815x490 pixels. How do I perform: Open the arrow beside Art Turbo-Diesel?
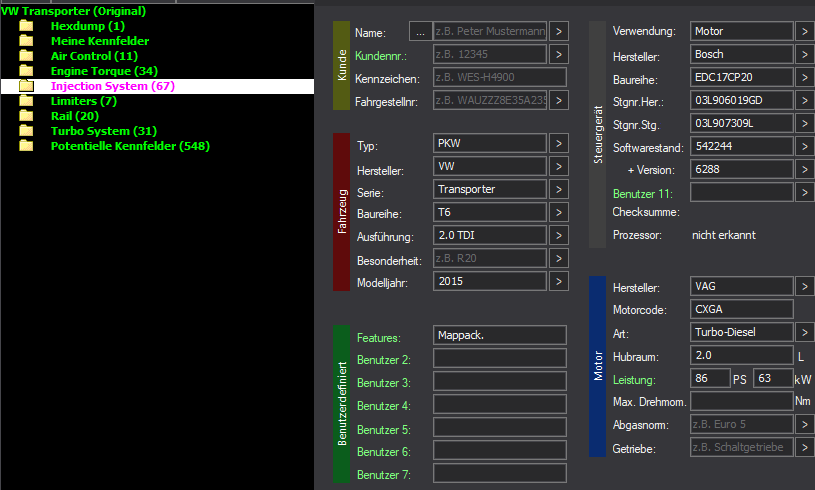coord(805,332)
